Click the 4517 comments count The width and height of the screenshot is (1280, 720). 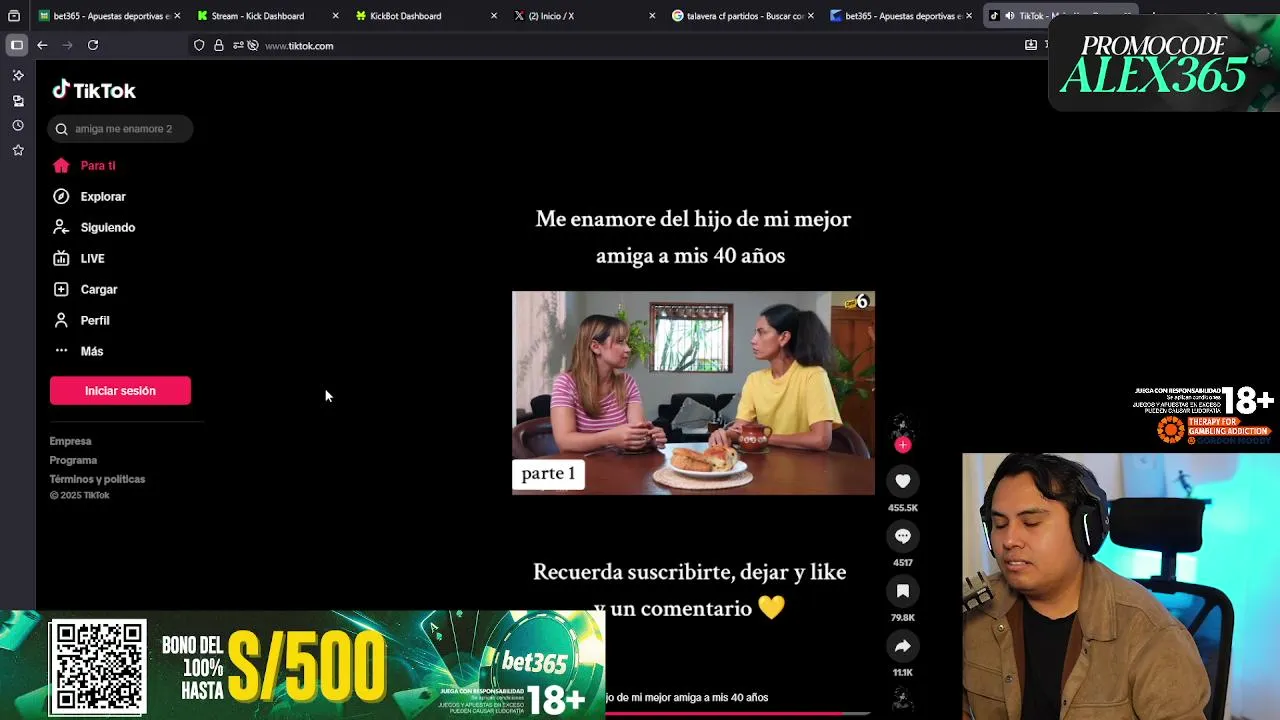902,563
